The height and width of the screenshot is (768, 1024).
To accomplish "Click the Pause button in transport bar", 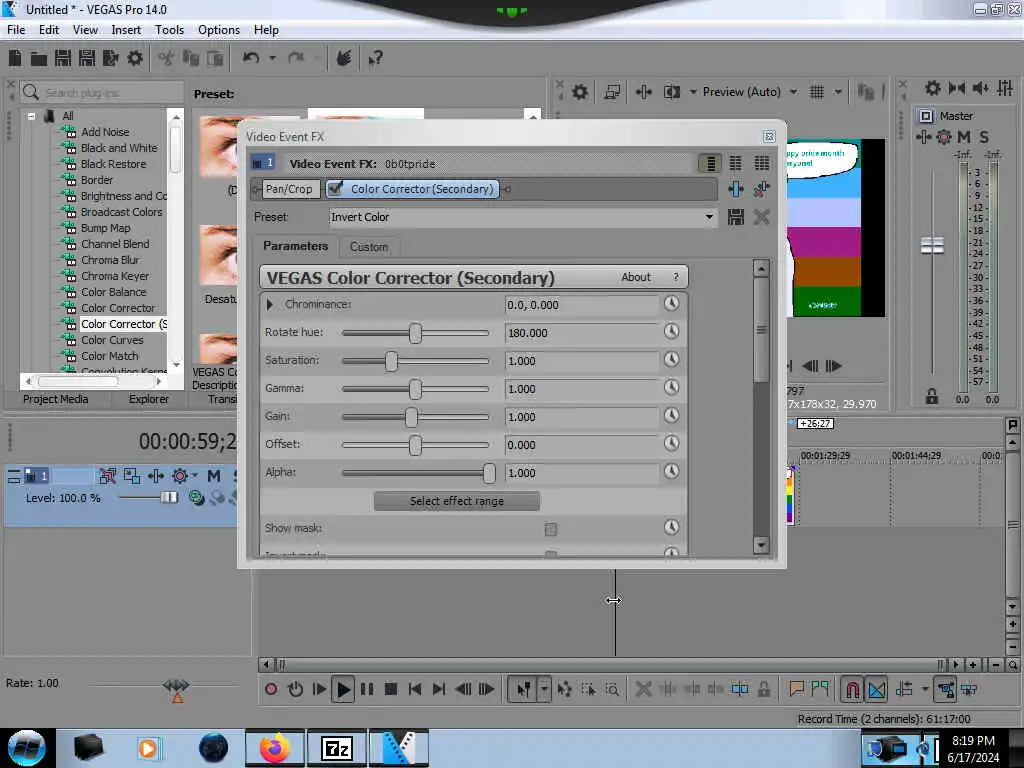I will pyautogui.click(x=367, y=689).
